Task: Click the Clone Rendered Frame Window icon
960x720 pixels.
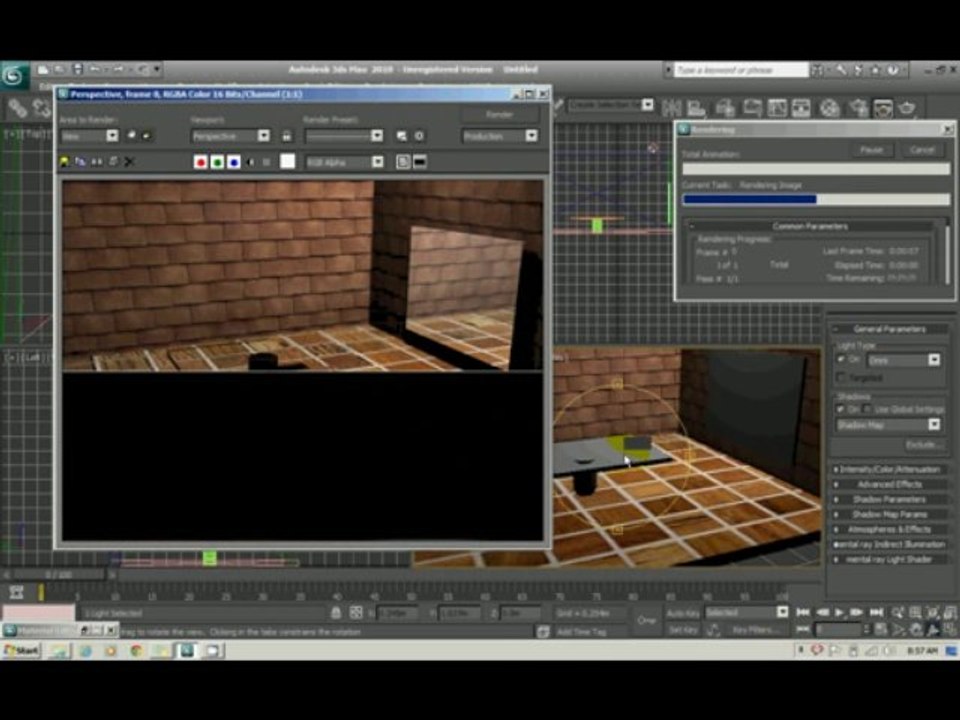Action: (x=97, y=162)
